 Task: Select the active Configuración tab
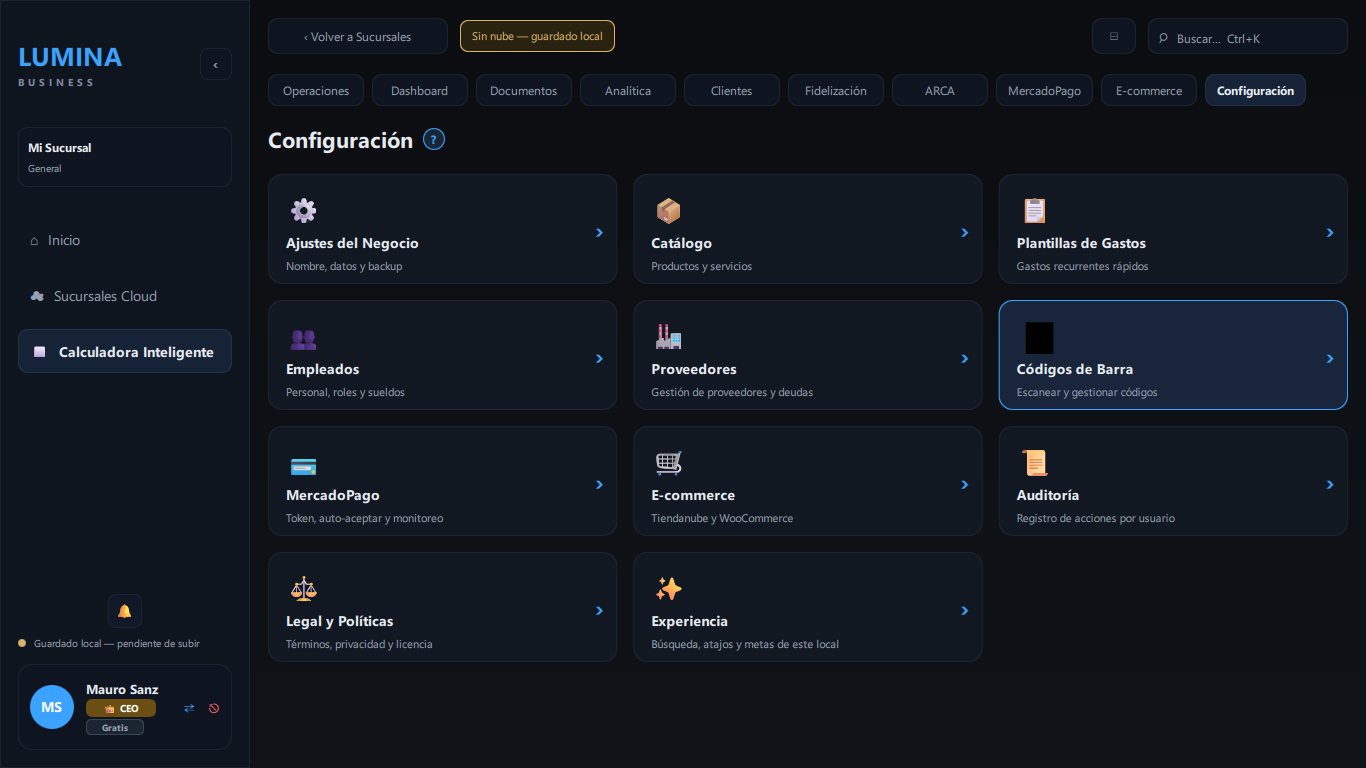click(1255, 90)
